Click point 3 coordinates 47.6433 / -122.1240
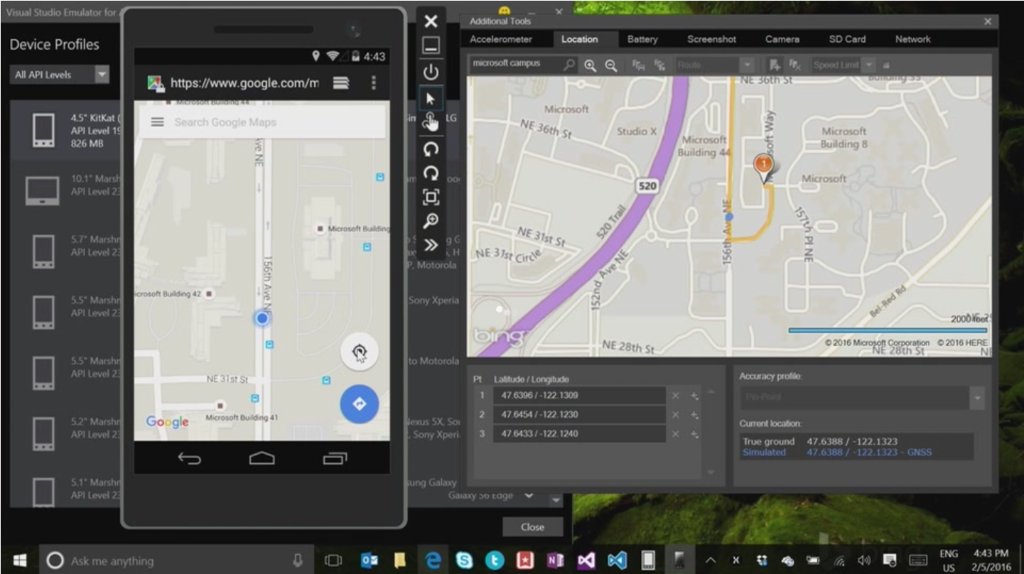Image resolution: width=1024 pixels, height=574 pixels. click(x=579, y=434)
